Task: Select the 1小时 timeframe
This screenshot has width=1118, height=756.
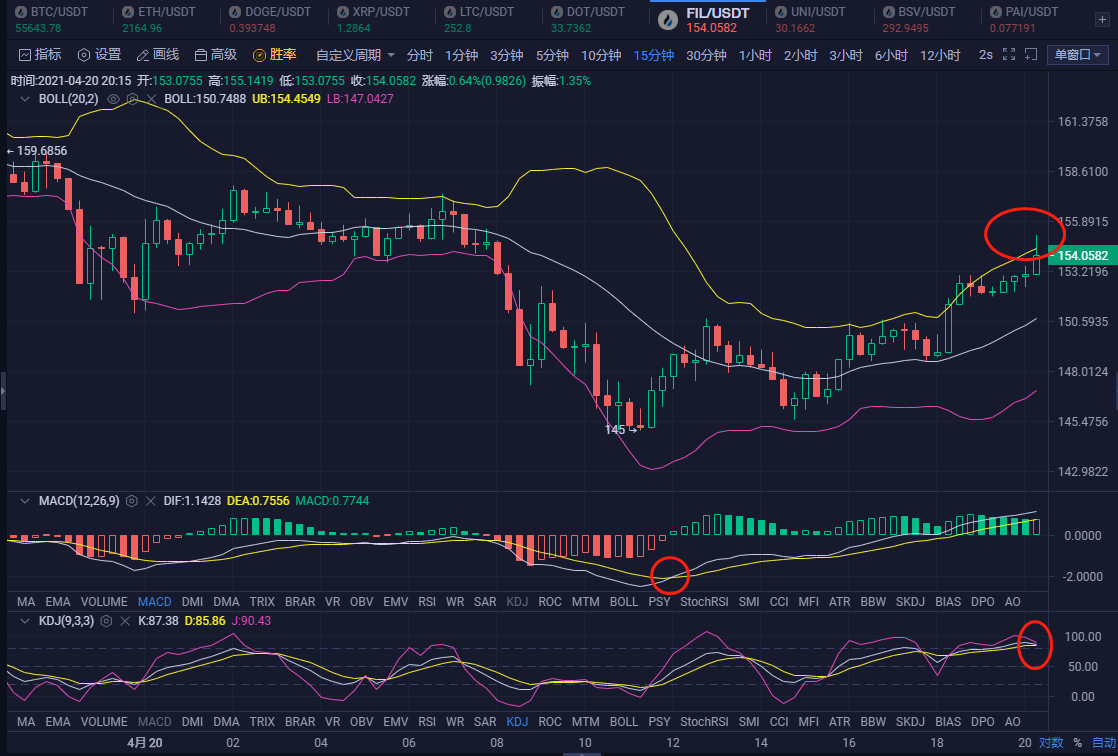Action: point(755,55)
